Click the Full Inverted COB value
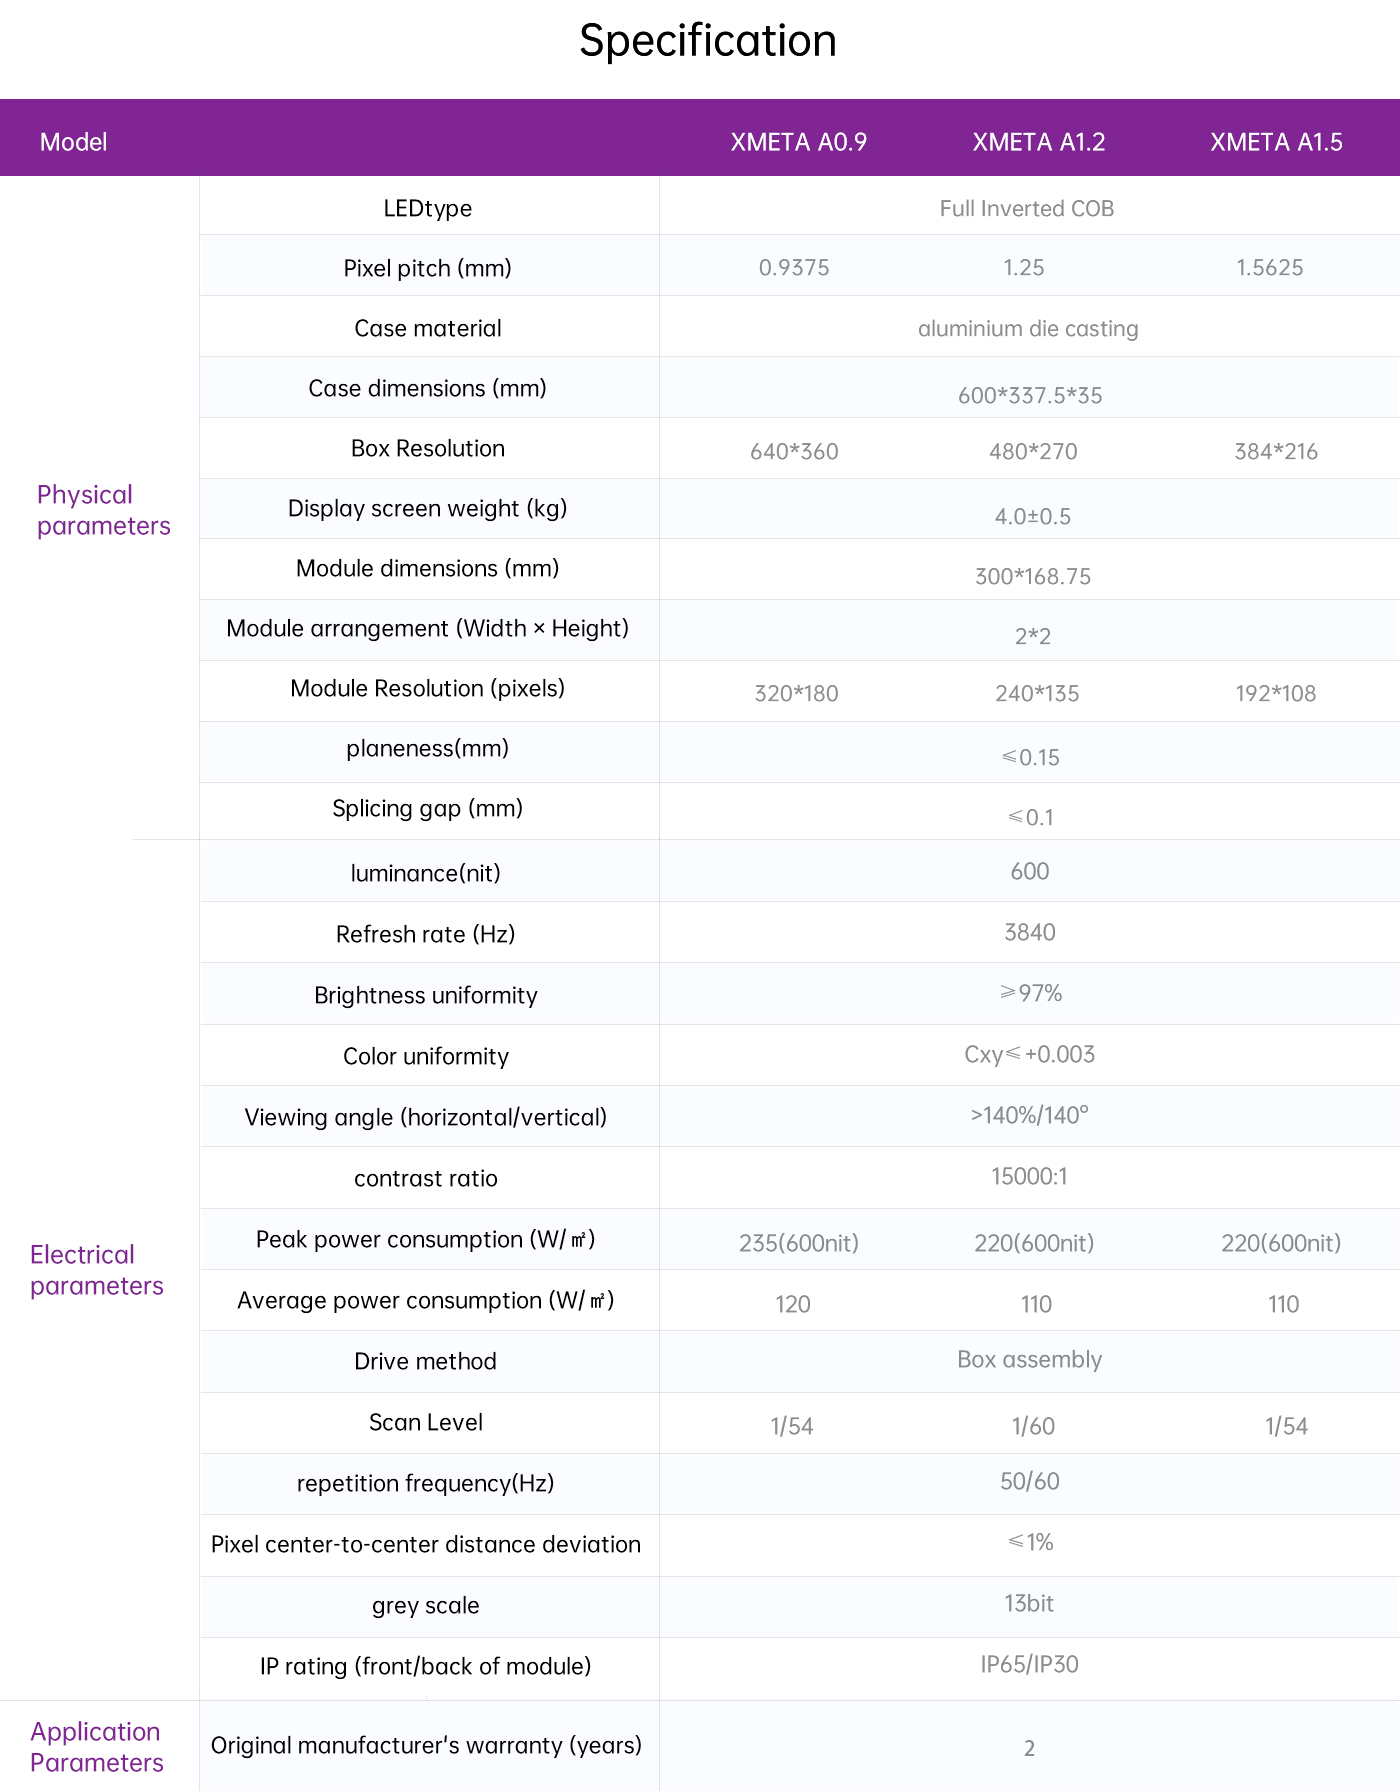 (1027, 208)
